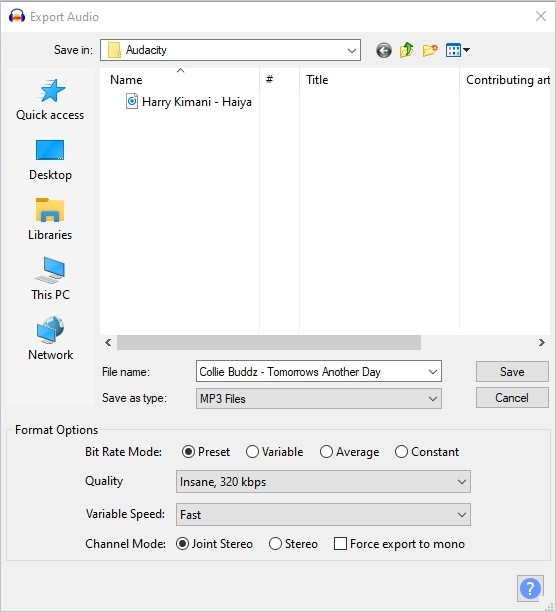Click the horizontal scrollbar thumb
The image size is (556, 612).
[x=269, y=343]
